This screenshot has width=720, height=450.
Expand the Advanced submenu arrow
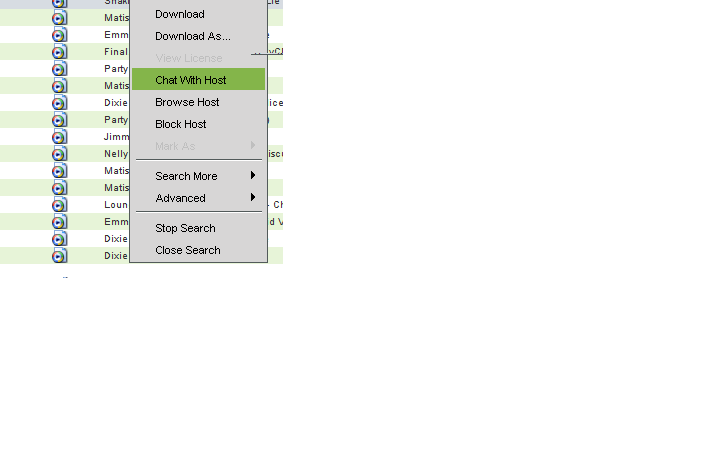253,198
